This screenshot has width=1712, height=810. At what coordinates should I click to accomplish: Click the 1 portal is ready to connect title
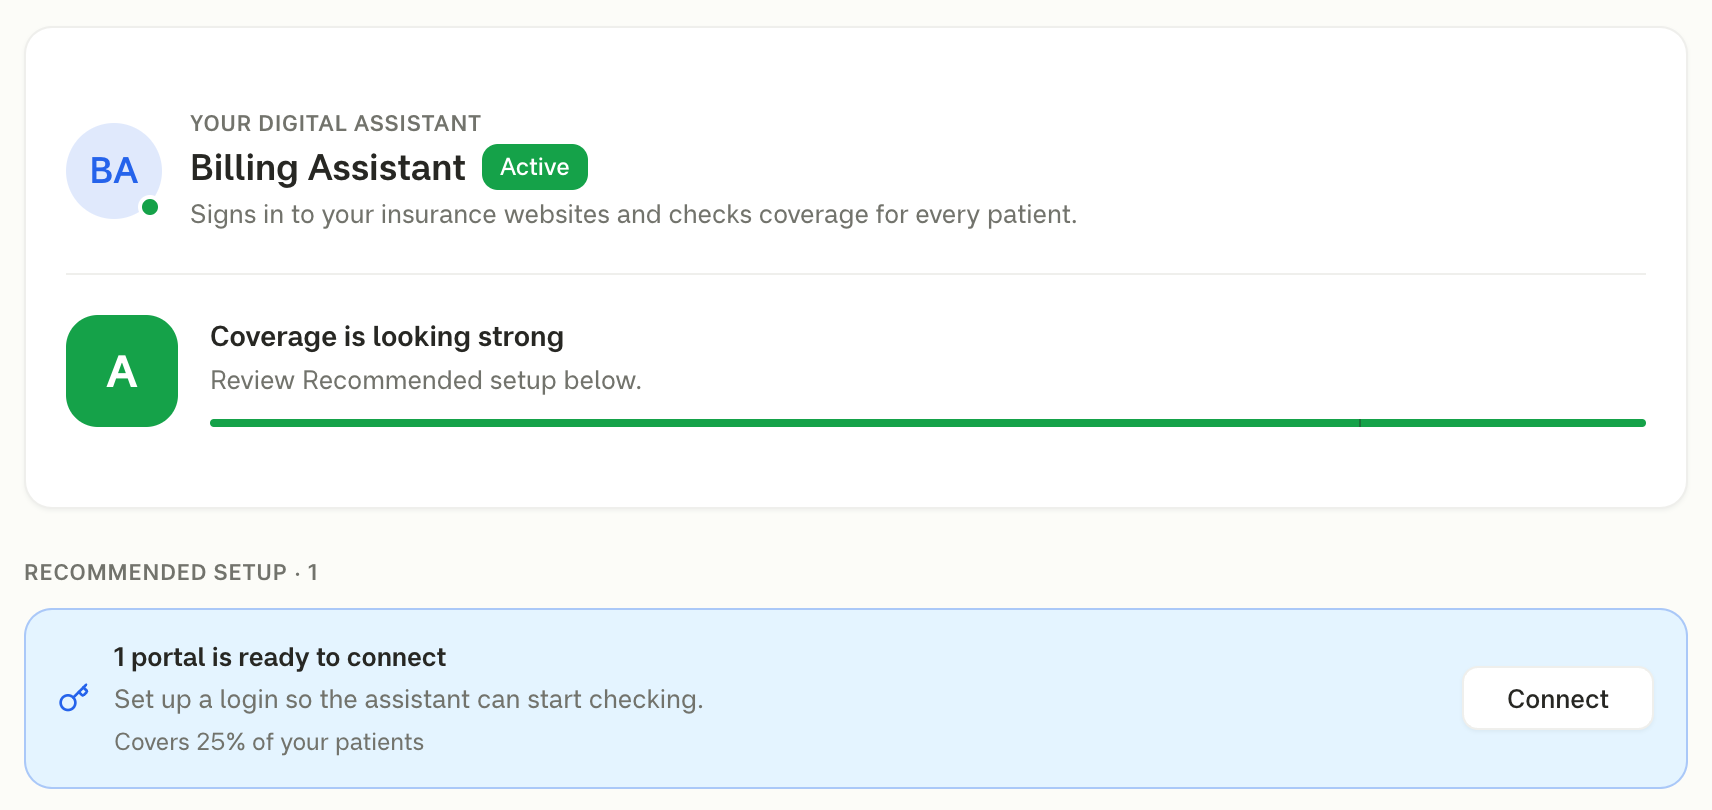(280, 657)
